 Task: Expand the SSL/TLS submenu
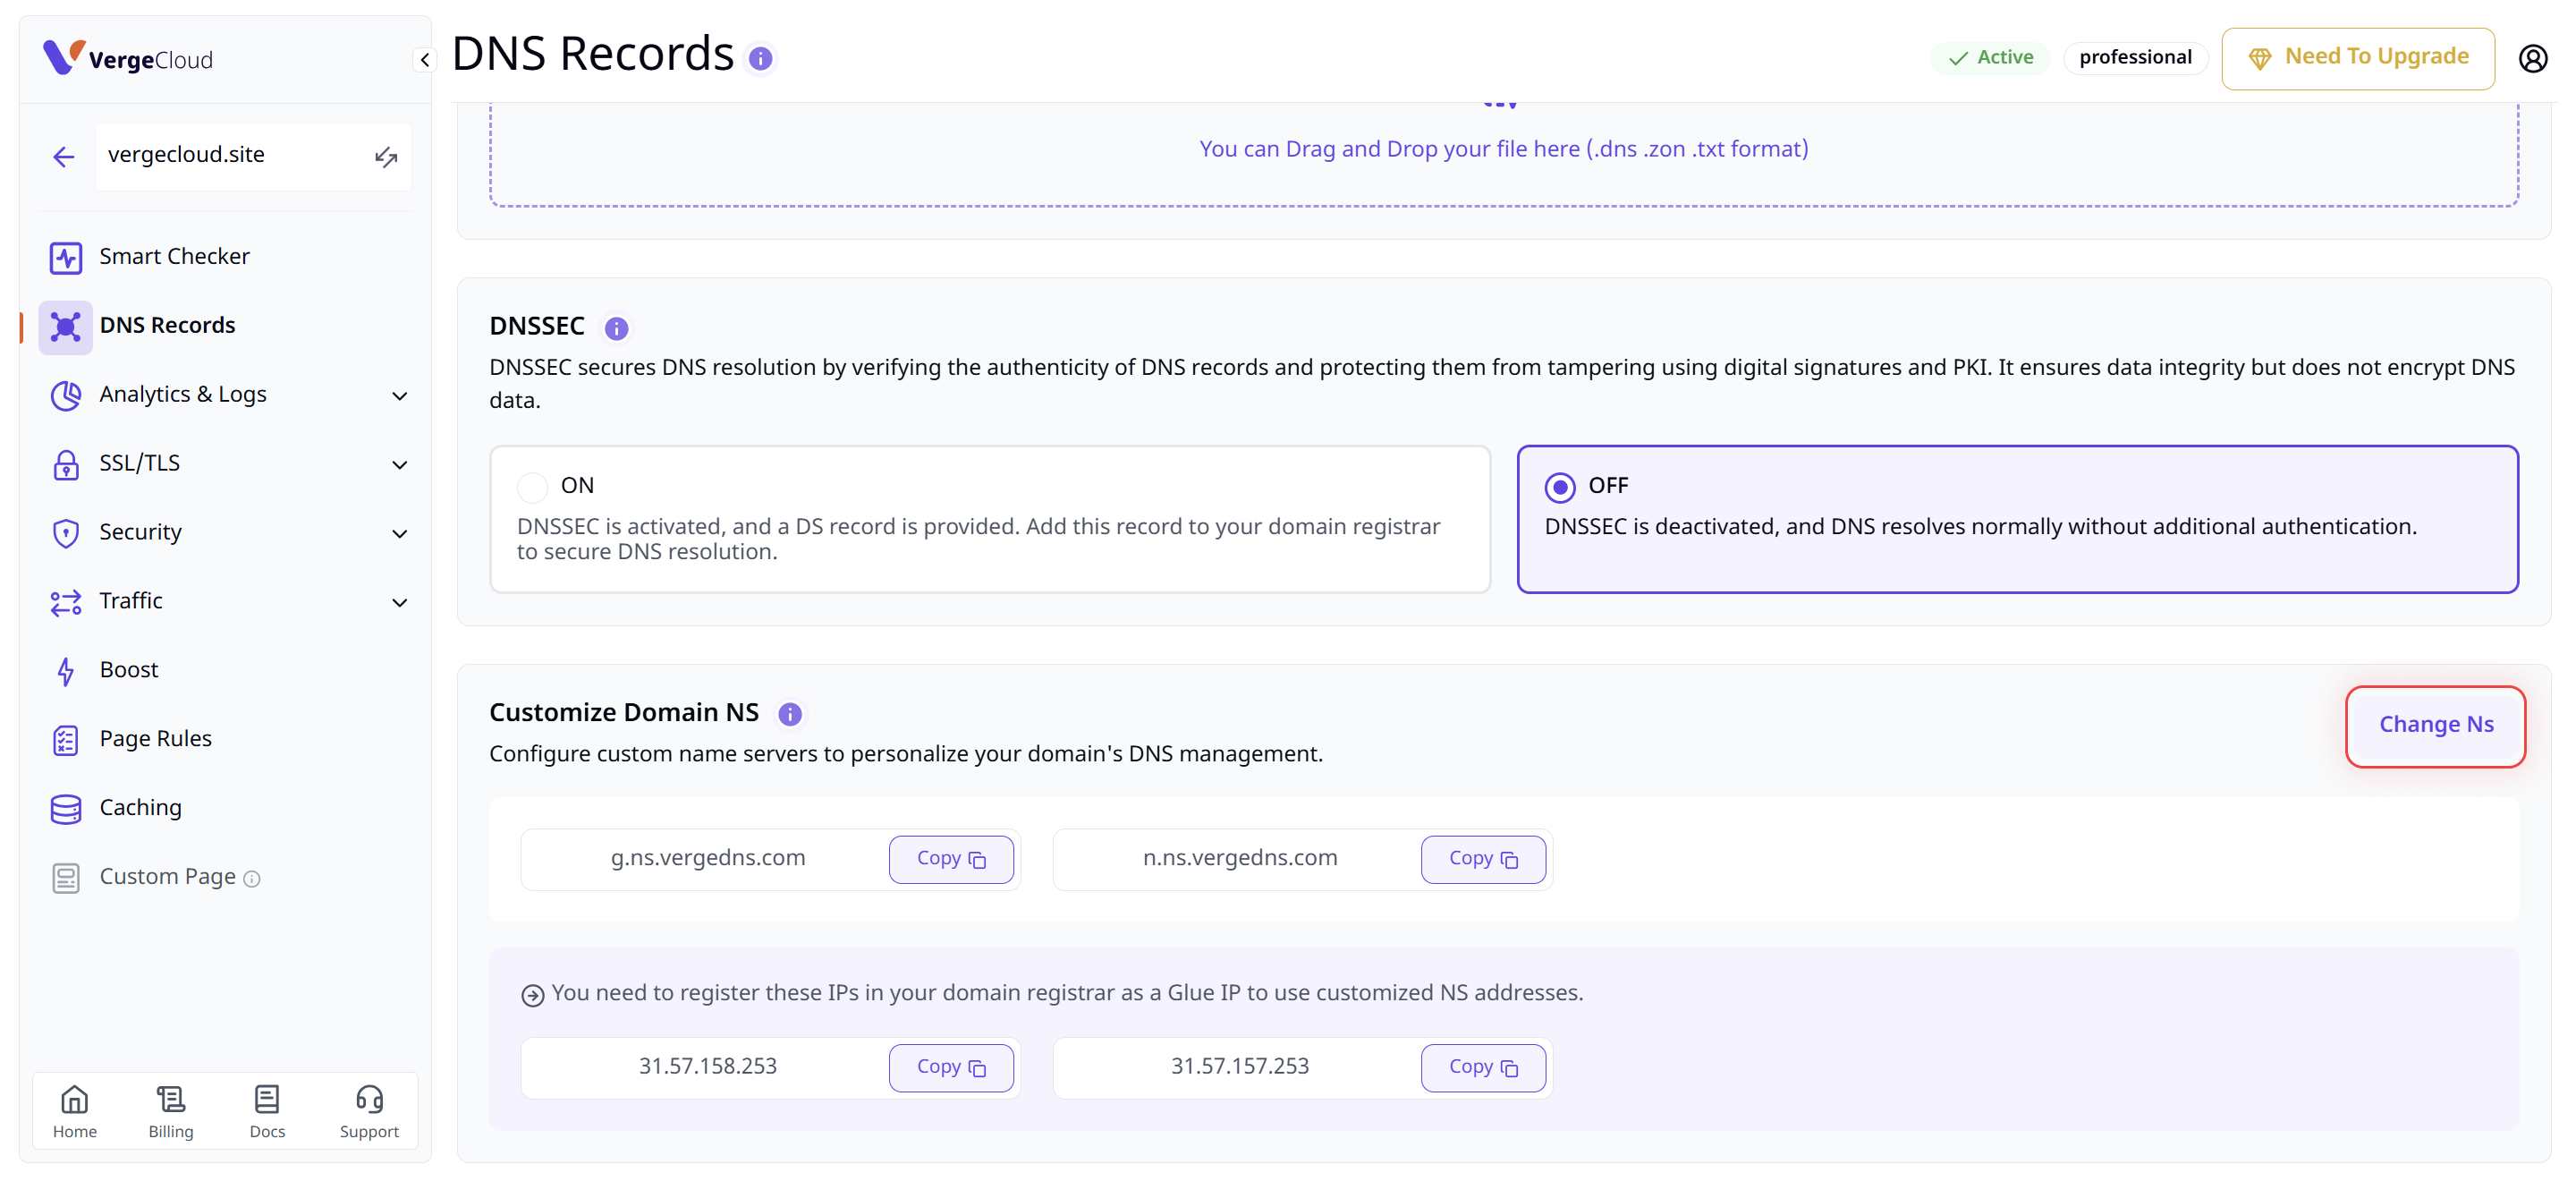click(399, 465)
